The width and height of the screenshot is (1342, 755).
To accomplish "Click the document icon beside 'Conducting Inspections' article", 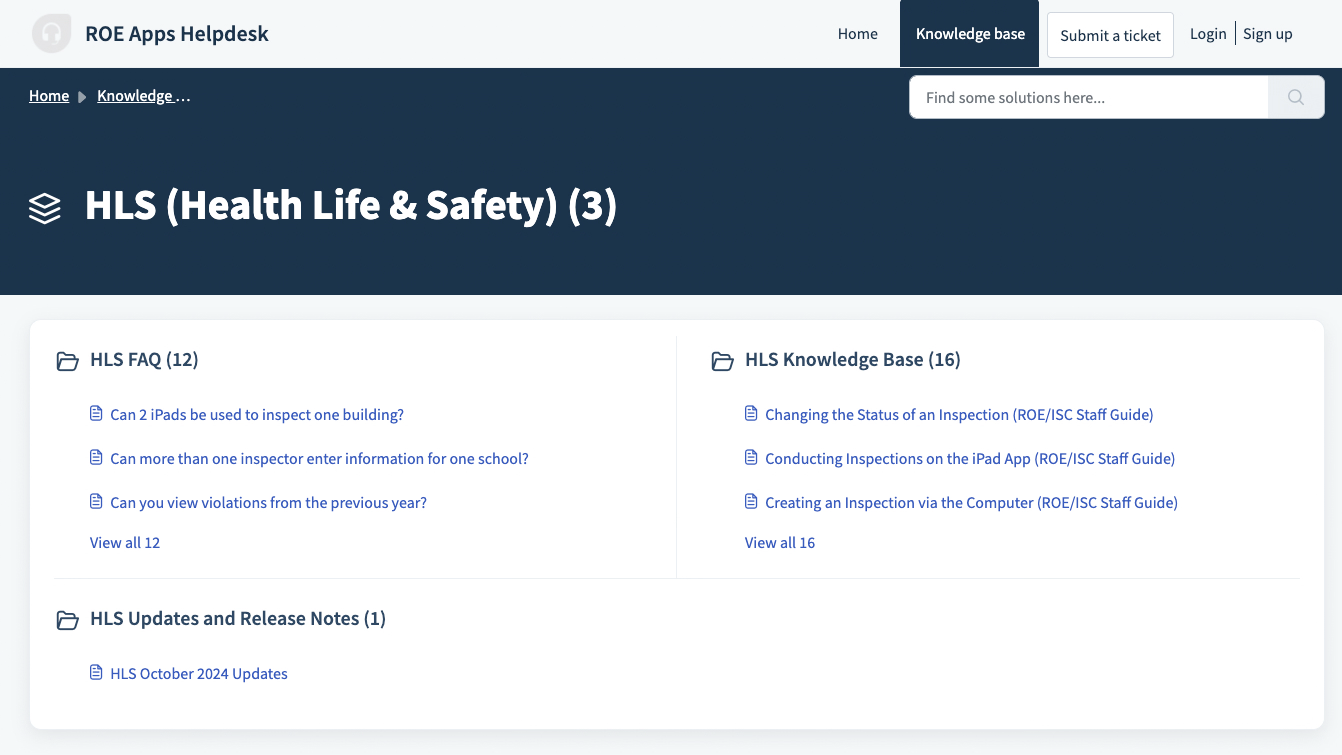I will [751, 457].
